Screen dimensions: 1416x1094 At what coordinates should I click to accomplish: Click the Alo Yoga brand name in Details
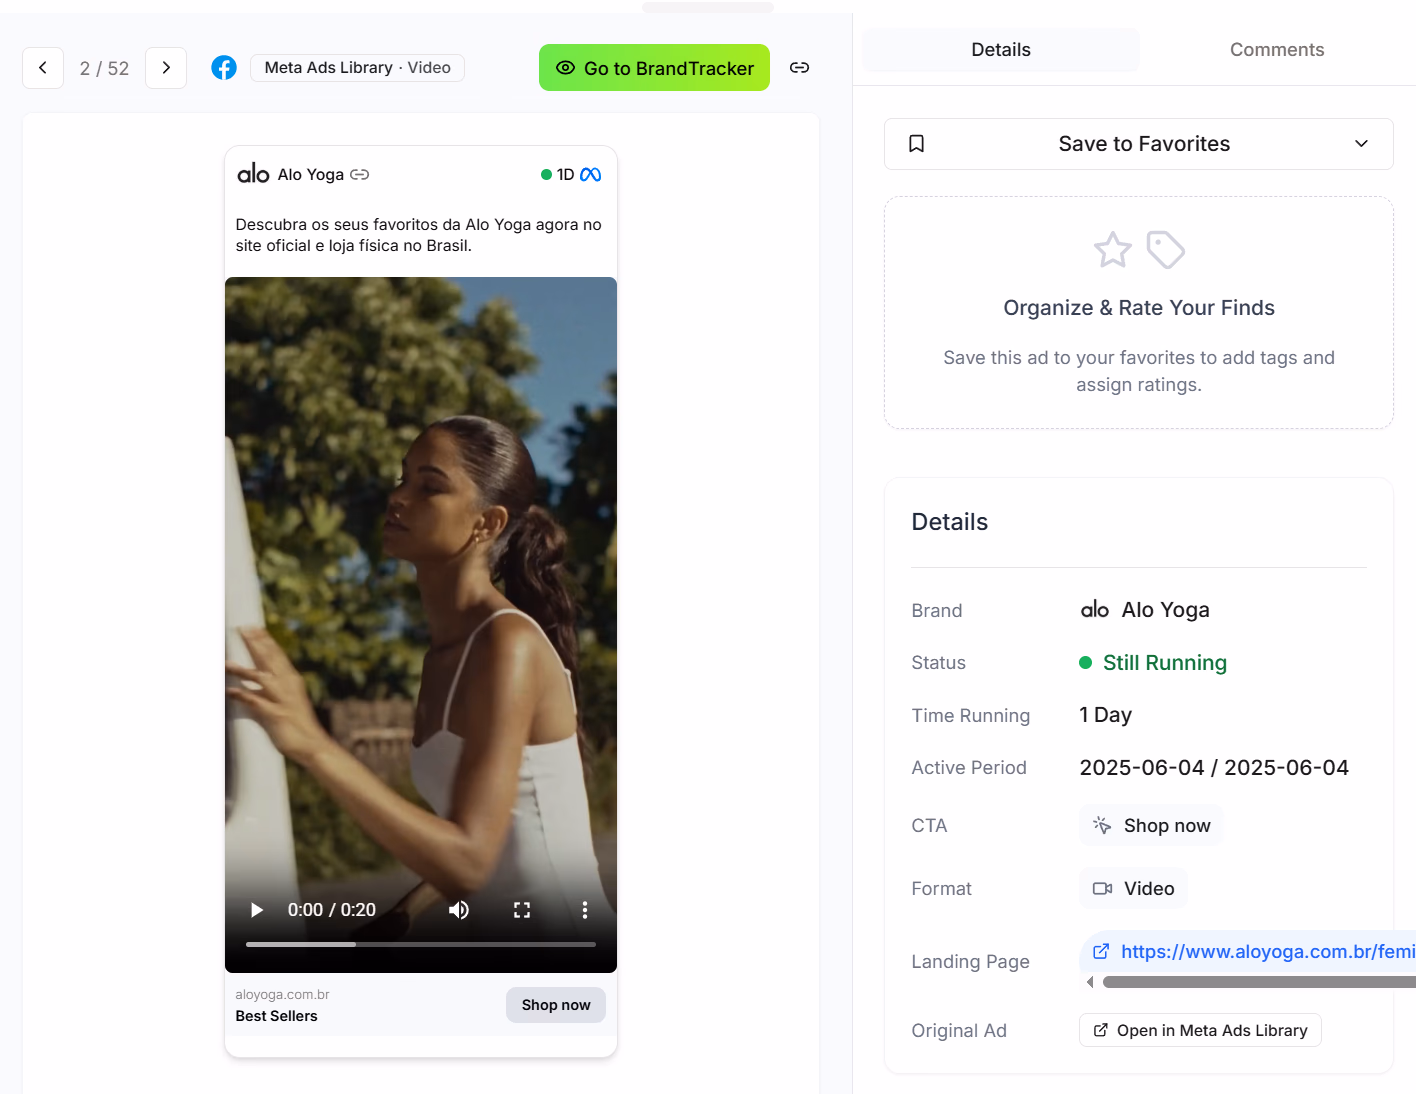click(x=1165, y=610)
